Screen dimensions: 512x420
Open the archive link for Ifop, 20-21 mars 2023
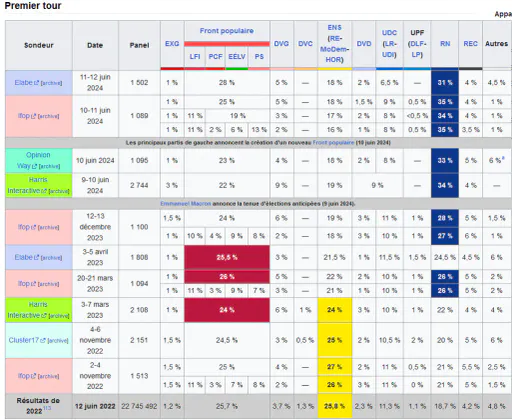[48, 284]
